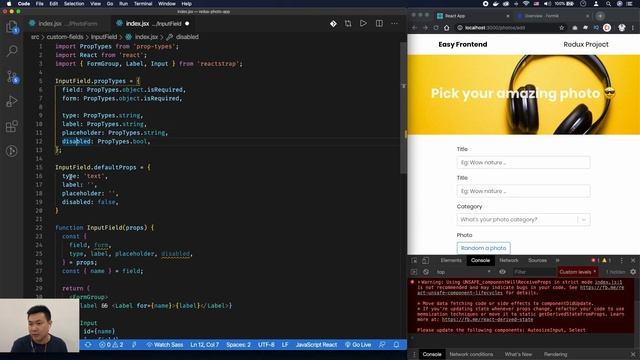Click the feedback icon in the status bar
This screenshot has height=360, width=640.
(382, 345)
